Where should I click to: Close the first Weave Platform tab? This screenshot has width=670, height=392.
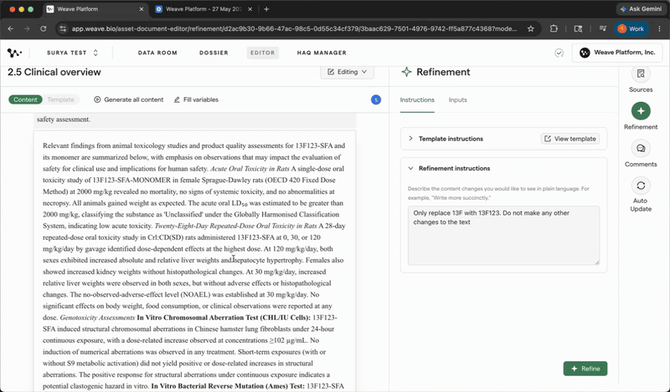pyautogui.click(x=141, y=9)
